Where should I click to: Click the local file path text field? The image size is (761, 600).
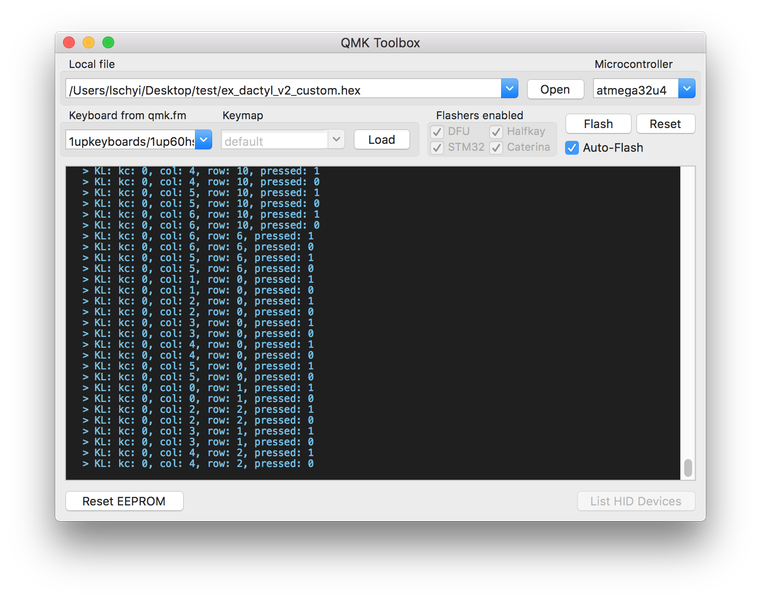283,90
